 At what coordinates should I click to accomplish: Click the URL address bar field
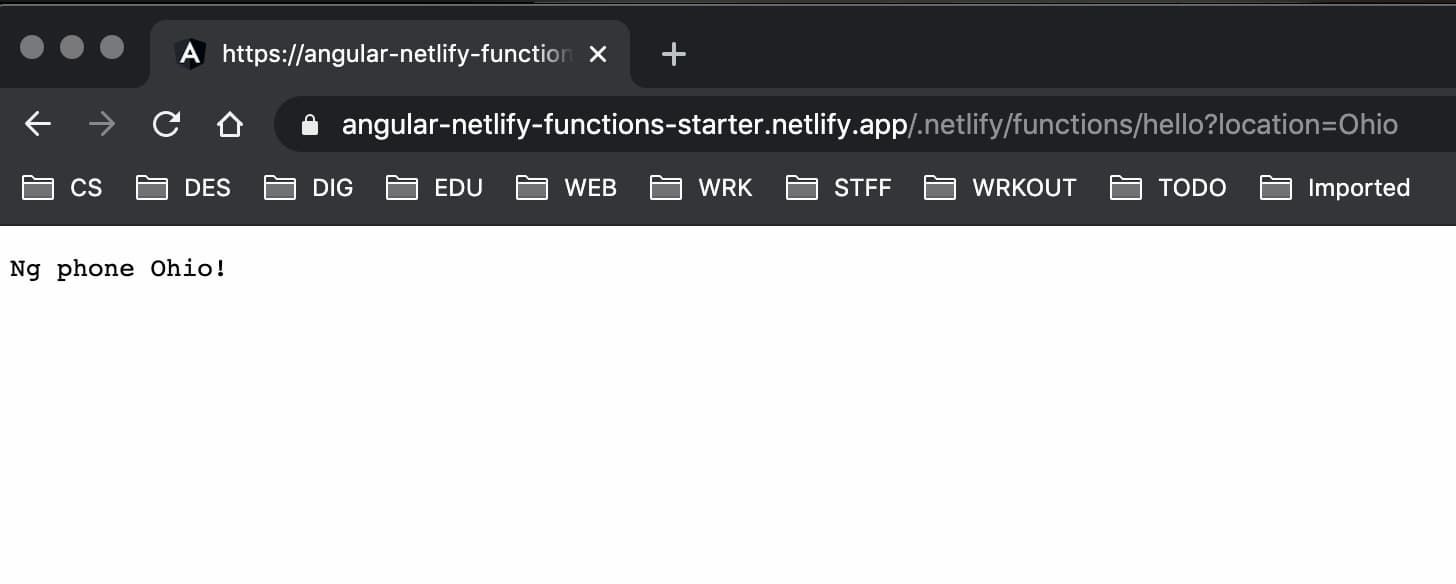pyautogui.click(x=868, y=125)
